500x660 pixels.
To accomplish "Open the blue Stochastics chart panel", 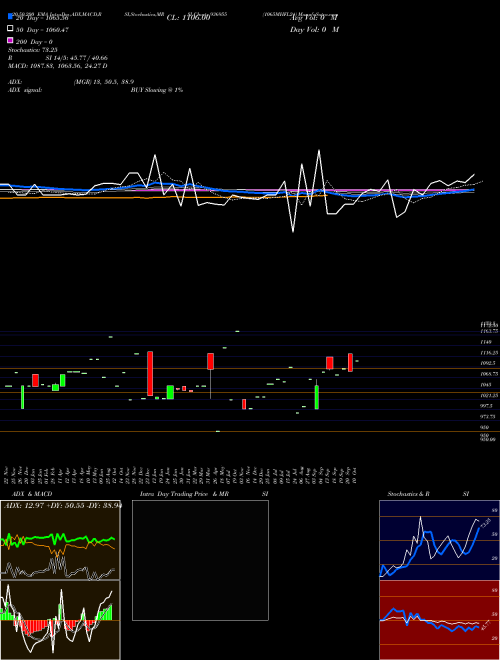I will (x=439, y=540).
